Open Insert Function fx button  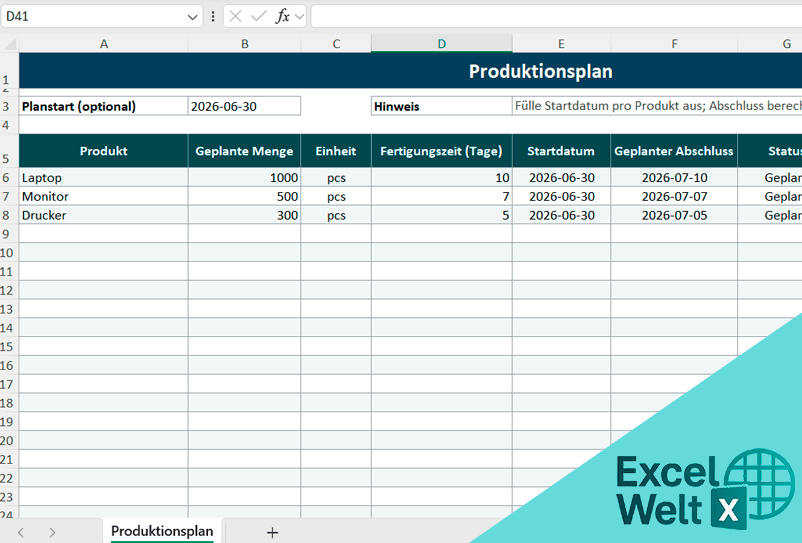pos(283,16)
